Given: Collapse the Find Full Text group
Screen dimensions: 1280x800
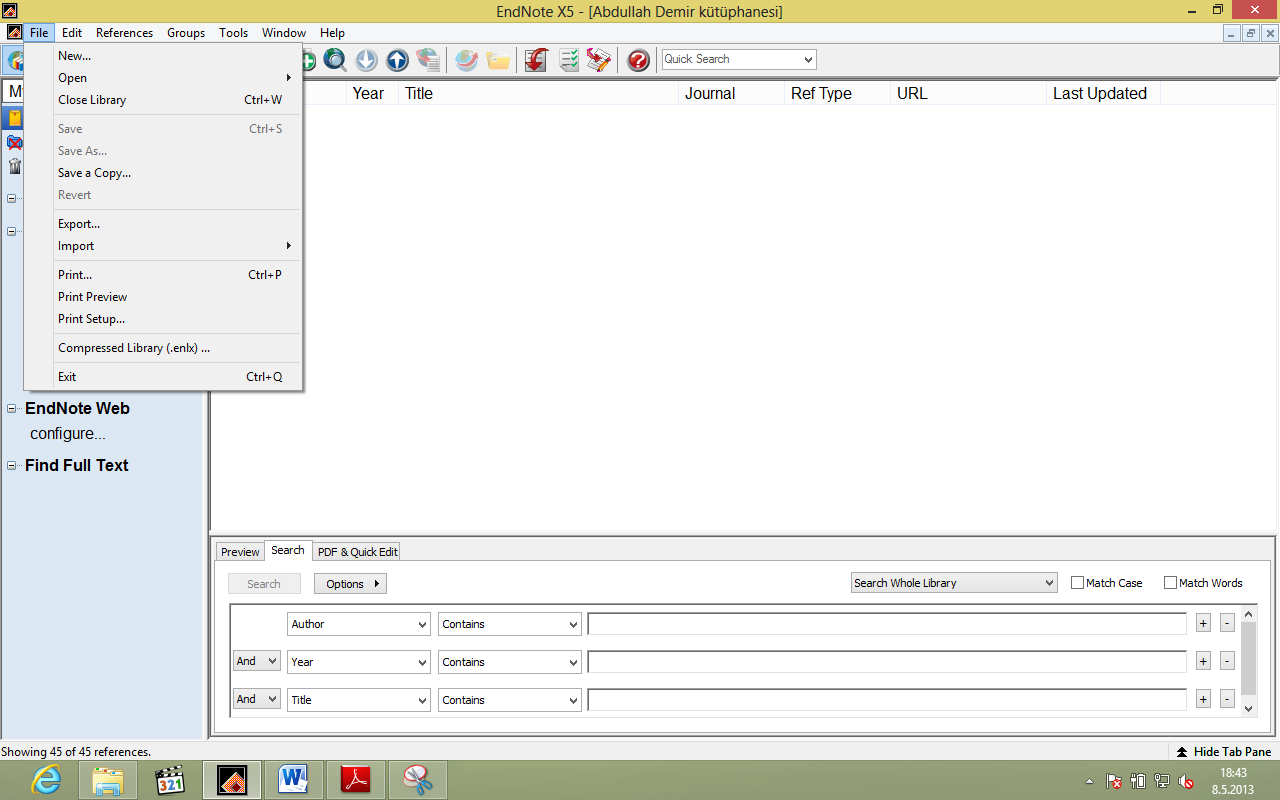Looking at the screenshot, I should (x=13, y=465).
